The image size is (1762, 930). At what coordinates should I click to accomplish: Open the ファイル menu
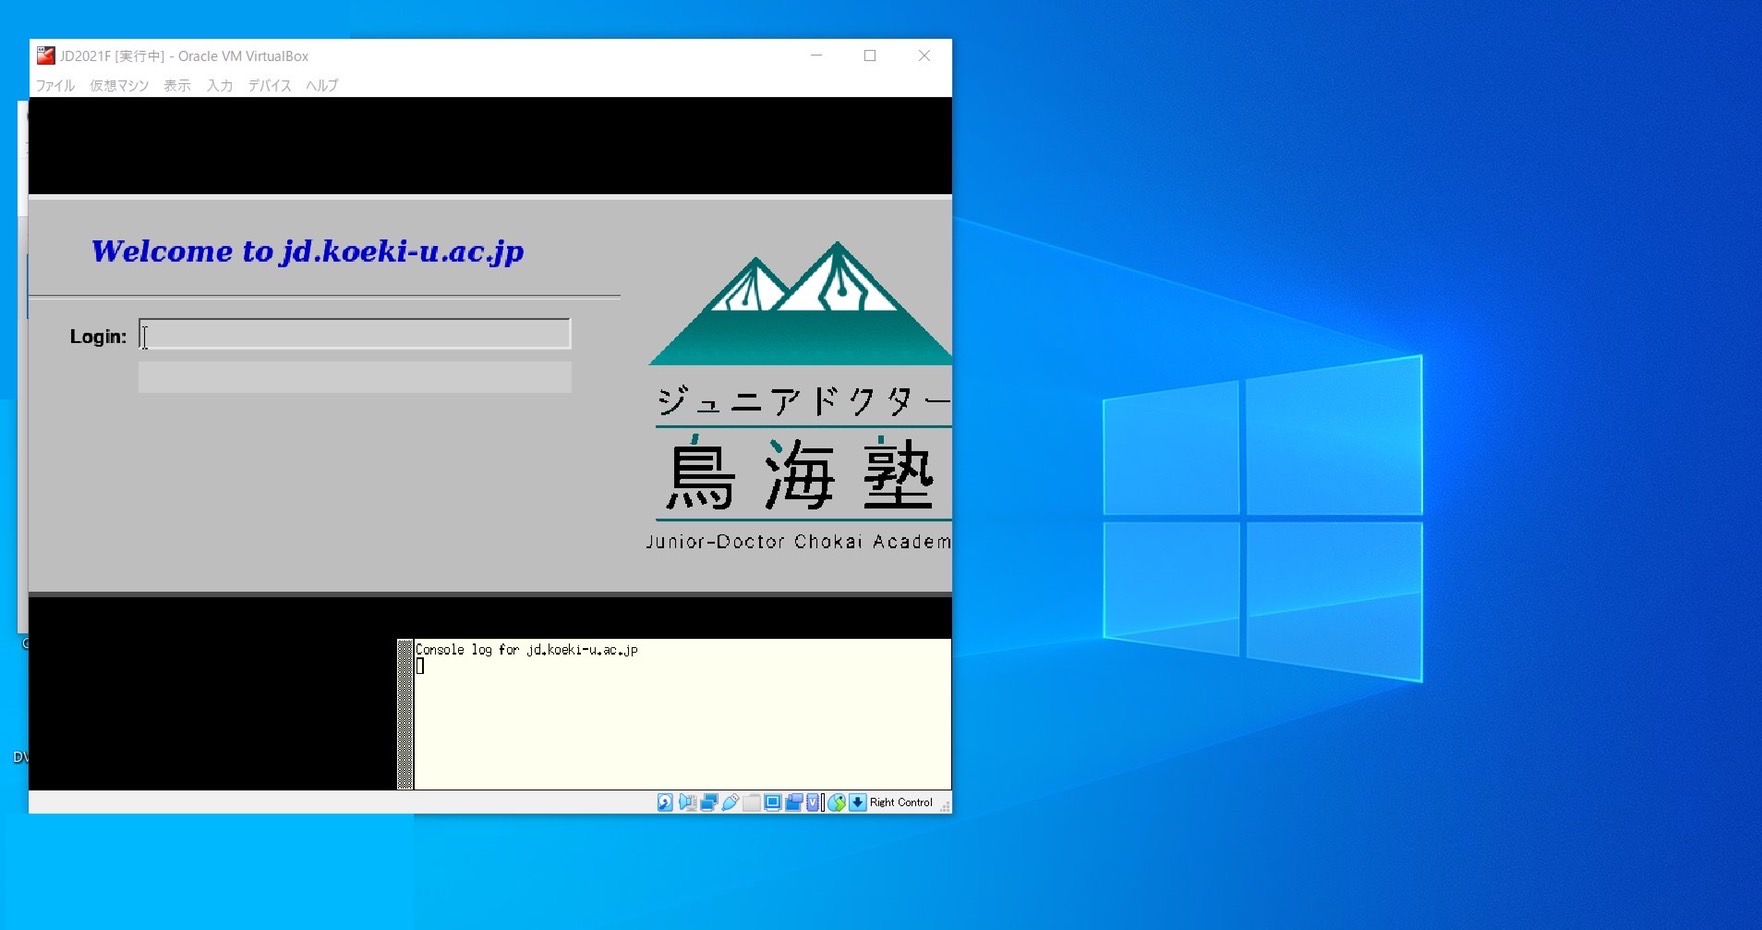pos(55,86)
